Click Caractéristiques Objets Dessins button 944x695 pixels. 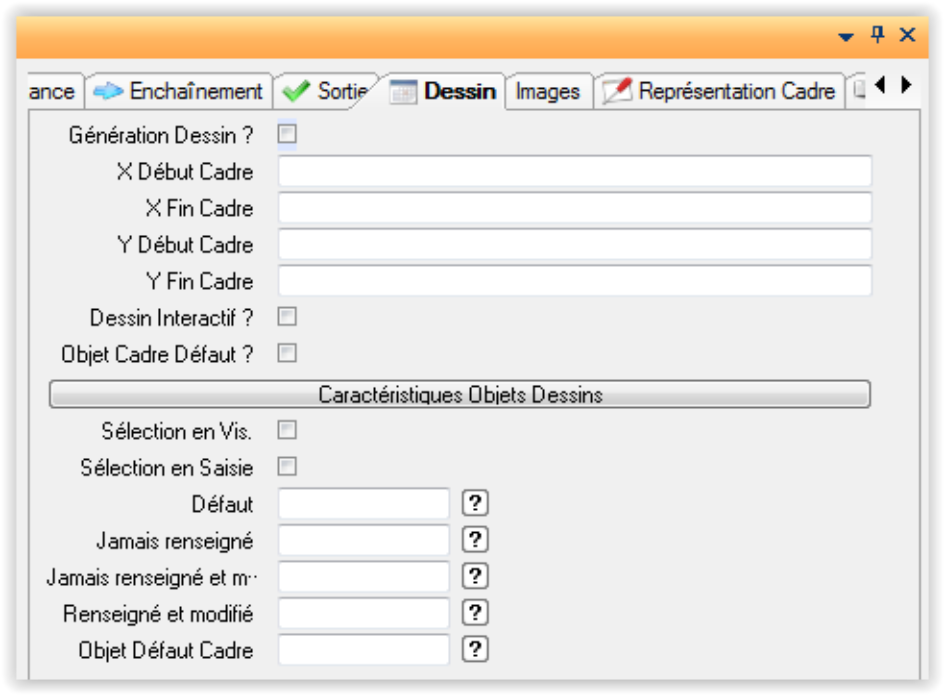pyautogui.click(x=460, y=395)
